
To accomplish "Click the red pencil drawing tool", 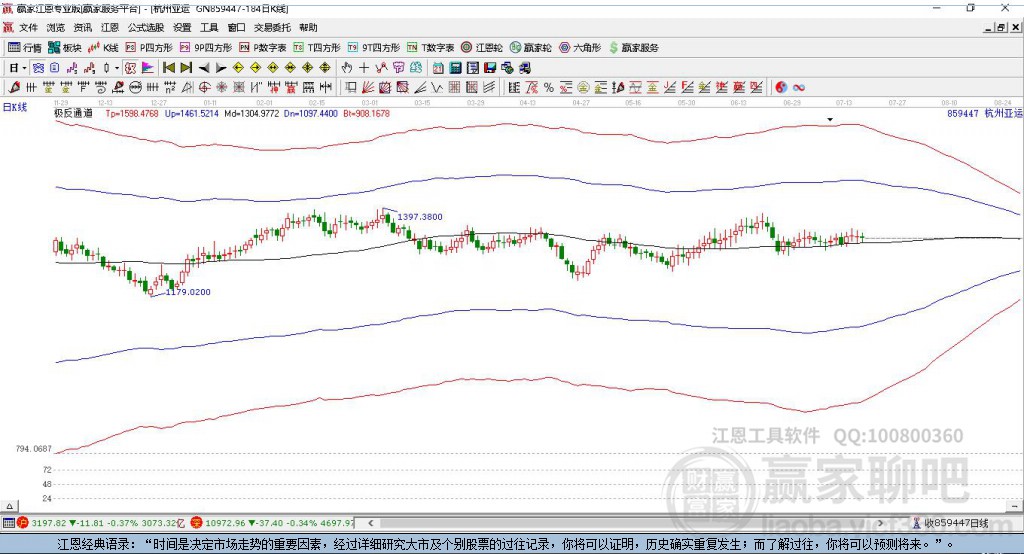I will pyautogui.click(x=14, y=88).
